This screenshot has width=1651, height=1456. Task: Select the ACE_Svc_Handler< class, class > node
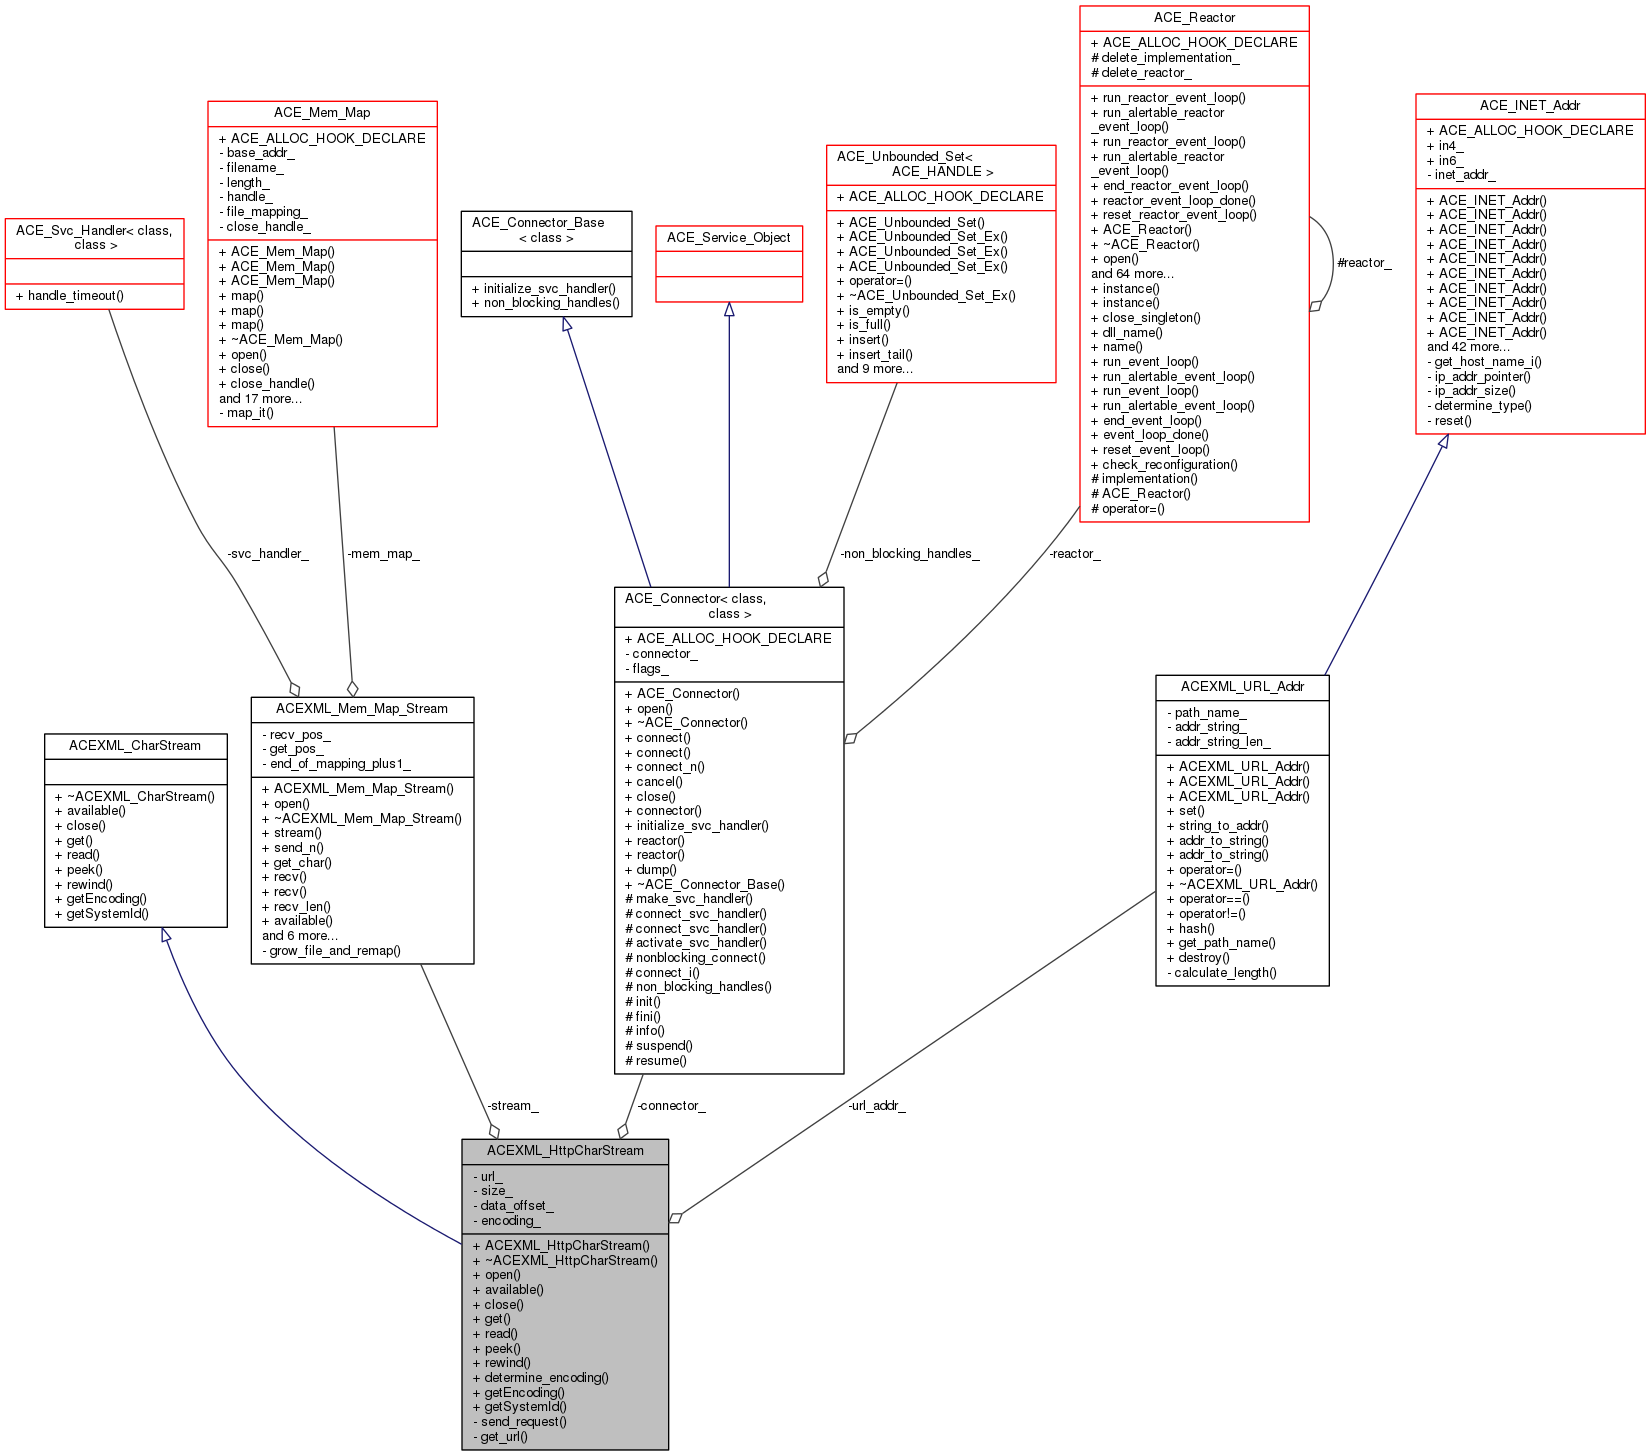tap(94, 238)
